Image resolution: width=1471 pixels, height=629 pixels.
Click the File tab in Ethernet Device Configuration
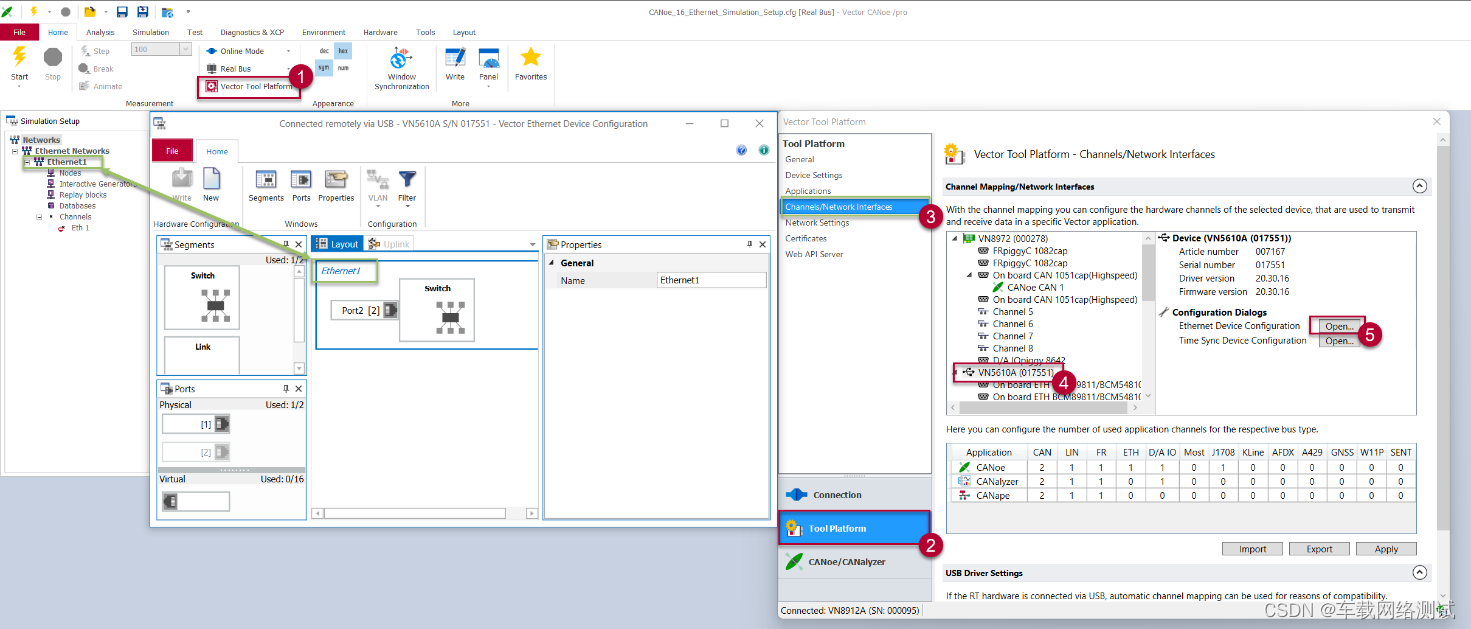pyautogui.click(x=172, y=151)
